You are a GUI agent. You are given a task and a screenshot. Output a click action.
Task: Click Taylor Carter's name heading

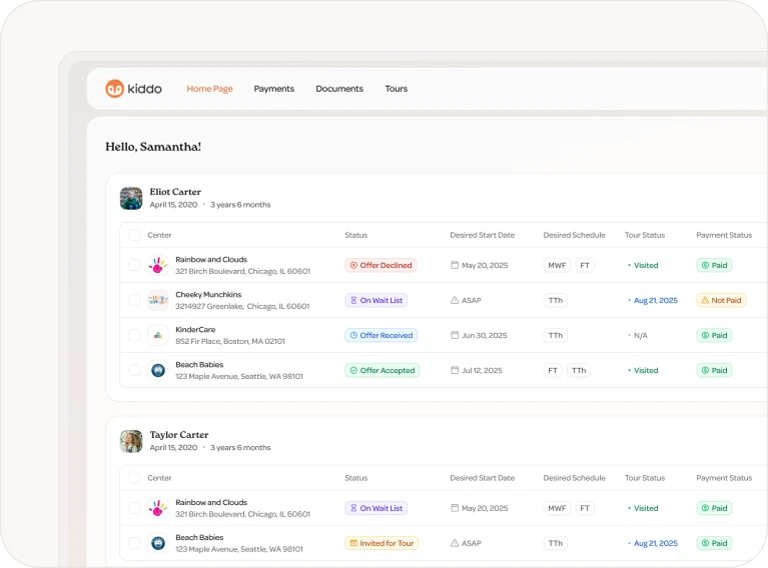179,434
